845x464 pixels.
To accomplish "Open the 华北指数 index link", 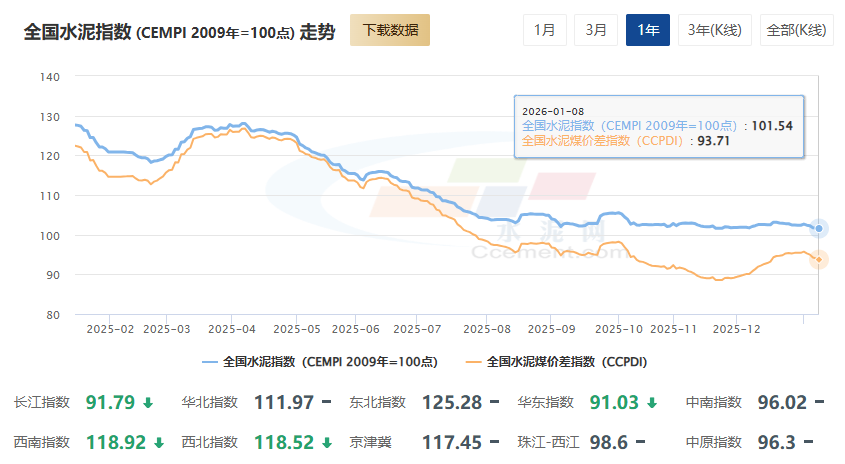I will pos(209,403).
